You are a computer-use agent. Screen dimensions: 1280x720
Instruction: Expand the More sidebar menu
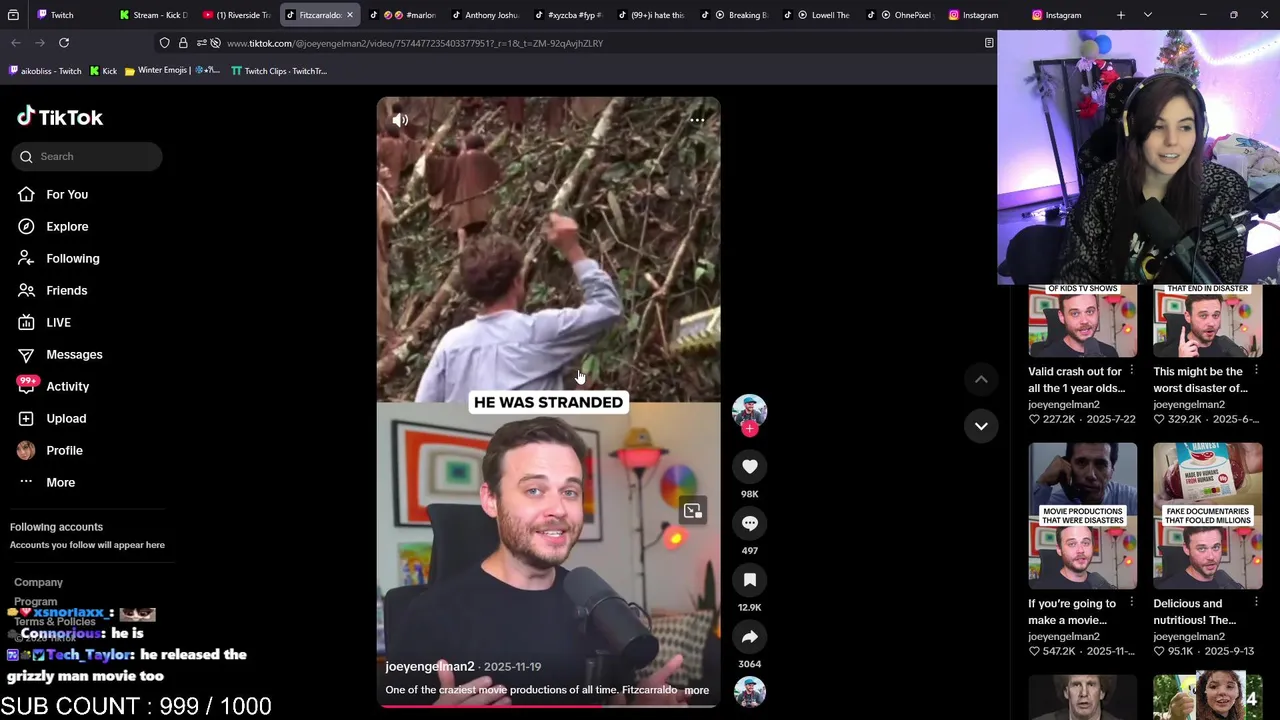pyautogui.click(x=60, y=482)
